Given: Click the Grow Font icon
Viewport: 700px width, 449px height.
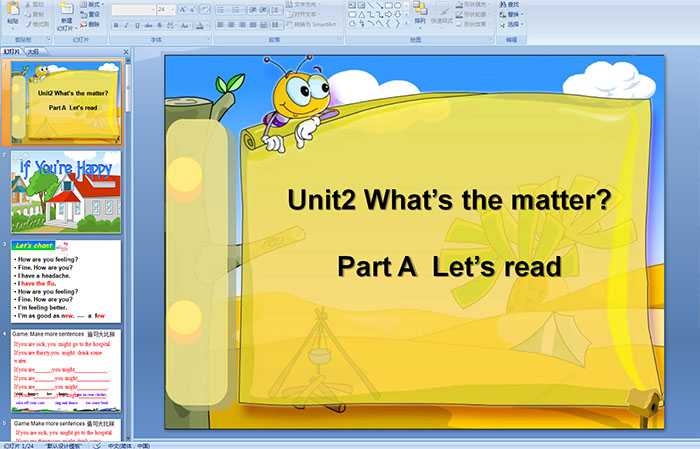Looking at the screenshot, I should point(183,9).
